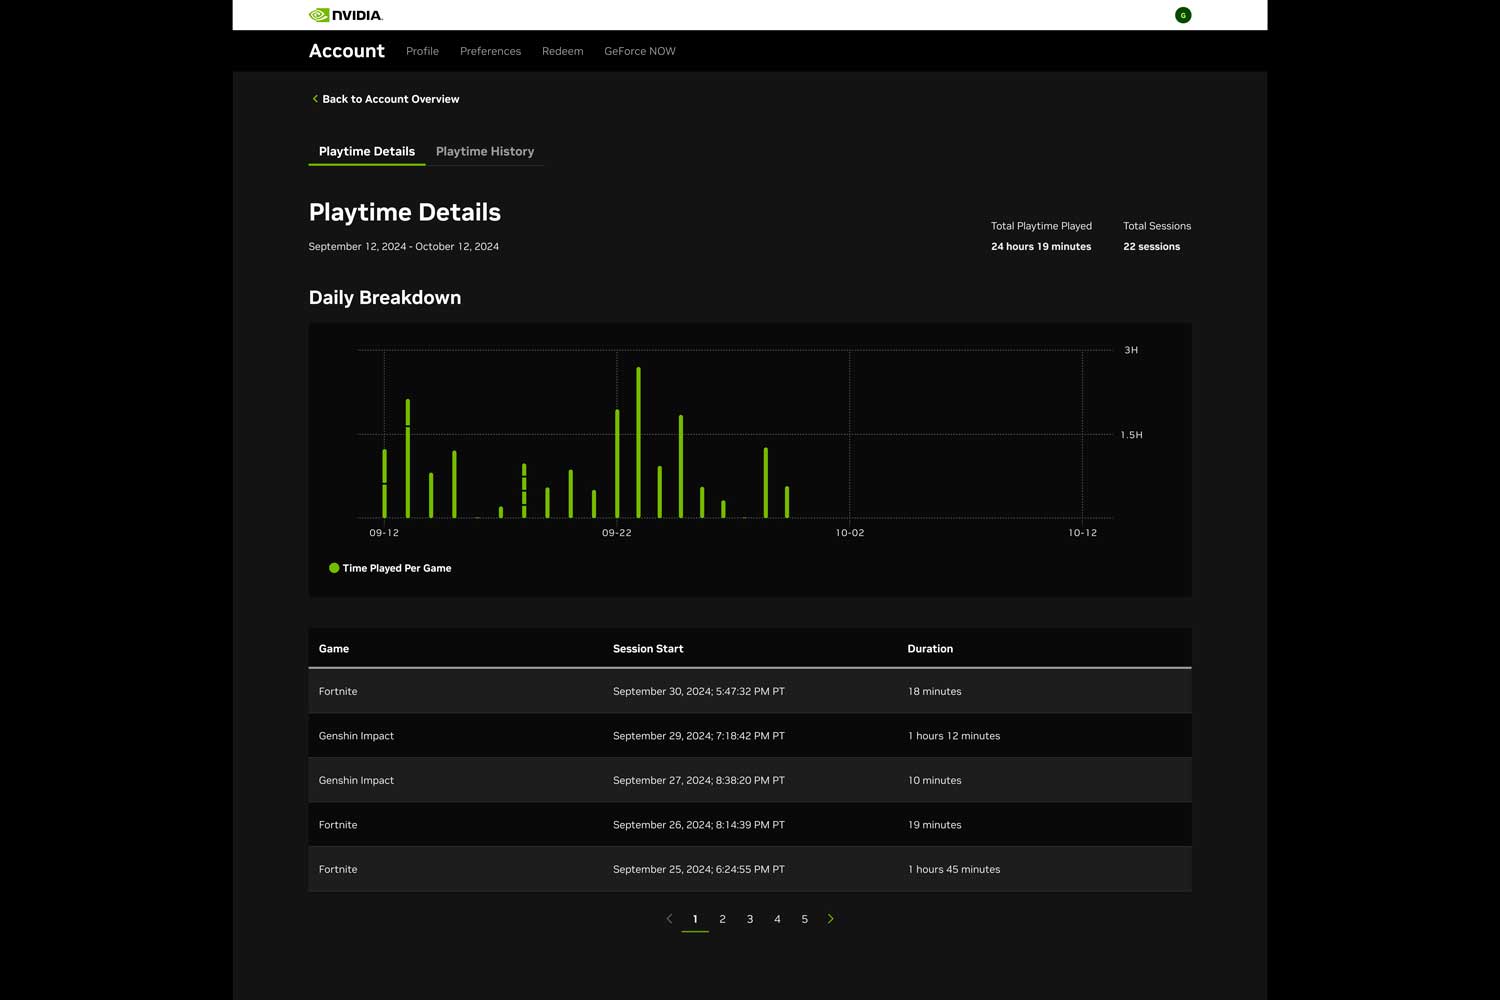
Task: Open the user avatar menu
Action: pos(1183,15)
